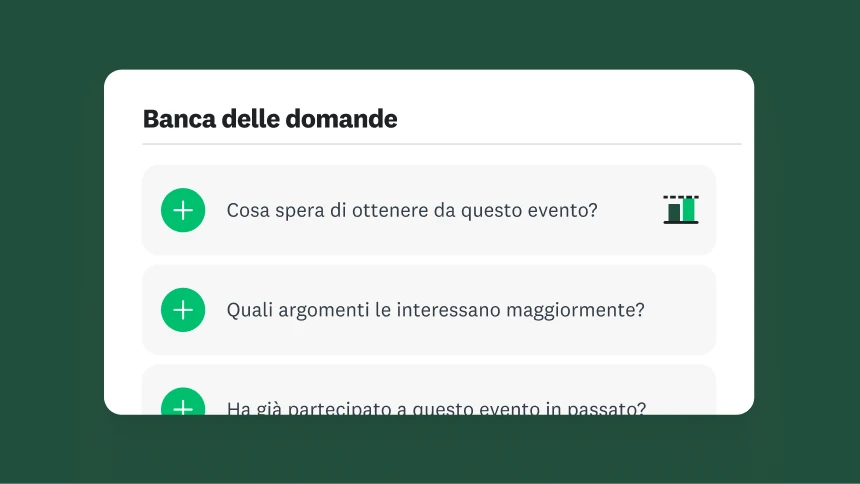Add the 'Ha già partecipato' question
This screenshot has height=484, width=860.
pos(183,405)
